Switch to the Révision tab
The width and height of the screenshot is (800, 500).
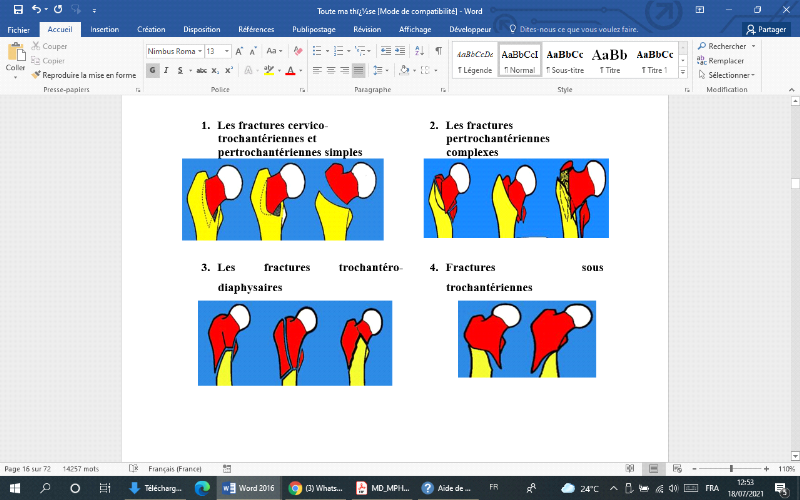(x=367, y=30)
